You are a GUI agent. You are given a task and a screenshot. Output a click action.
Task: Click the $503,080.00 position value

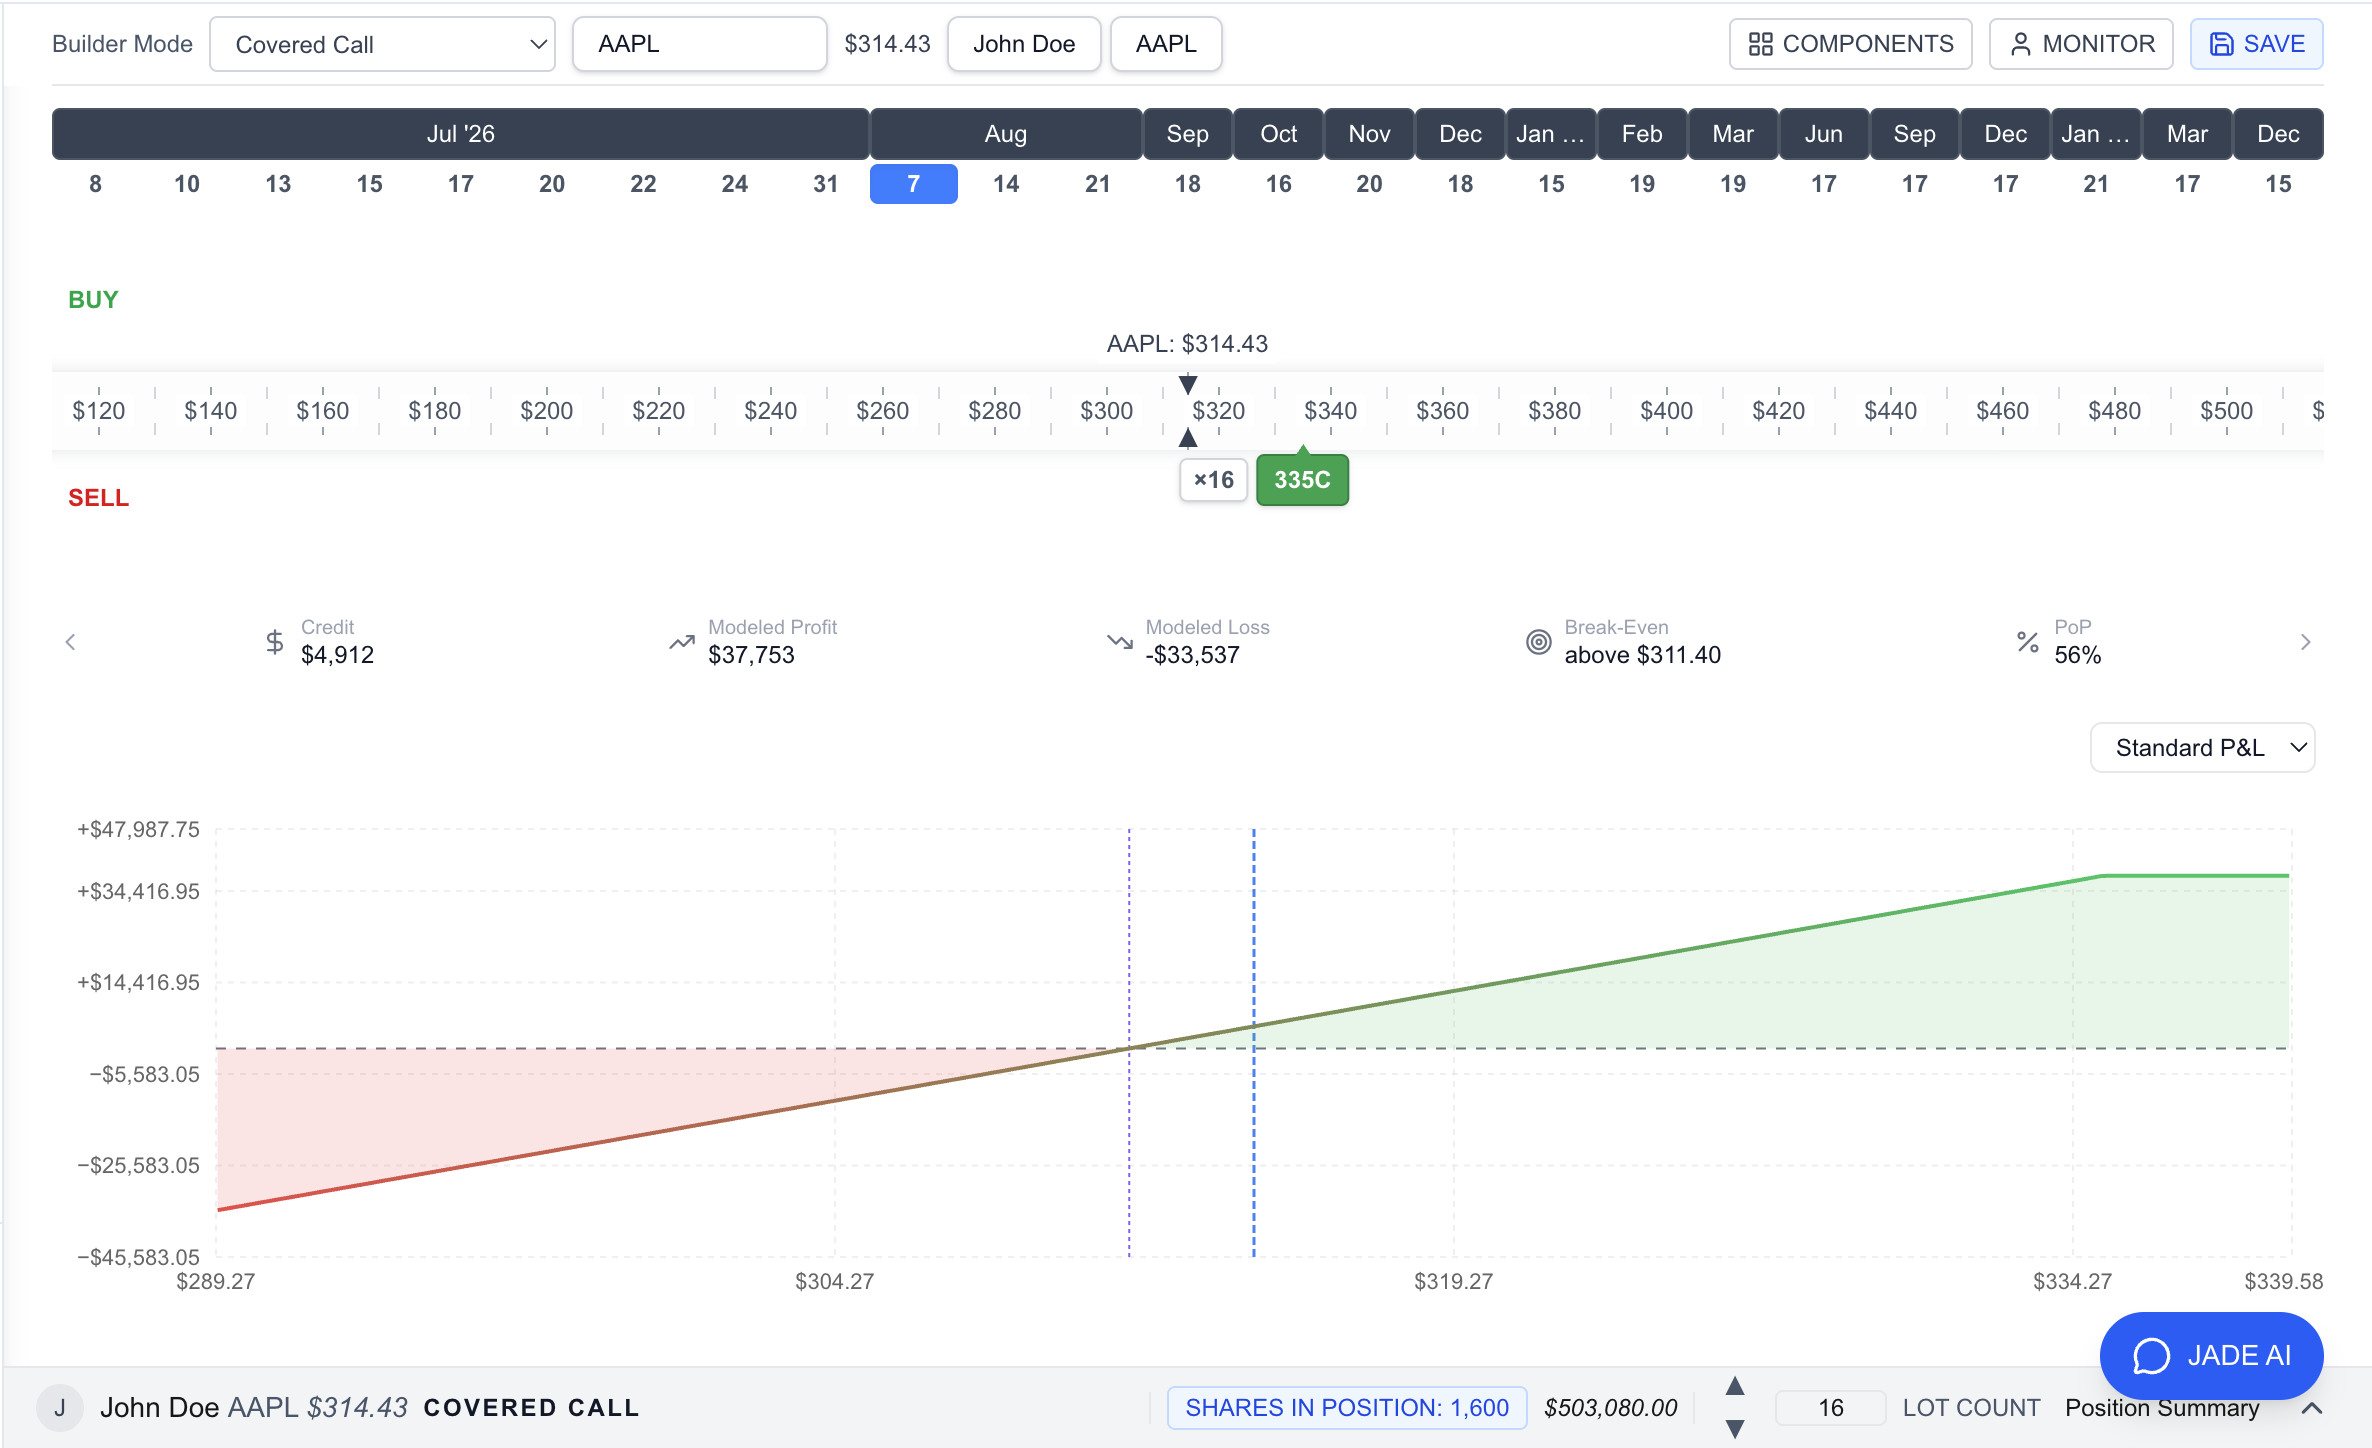tap(1610, 1408)
